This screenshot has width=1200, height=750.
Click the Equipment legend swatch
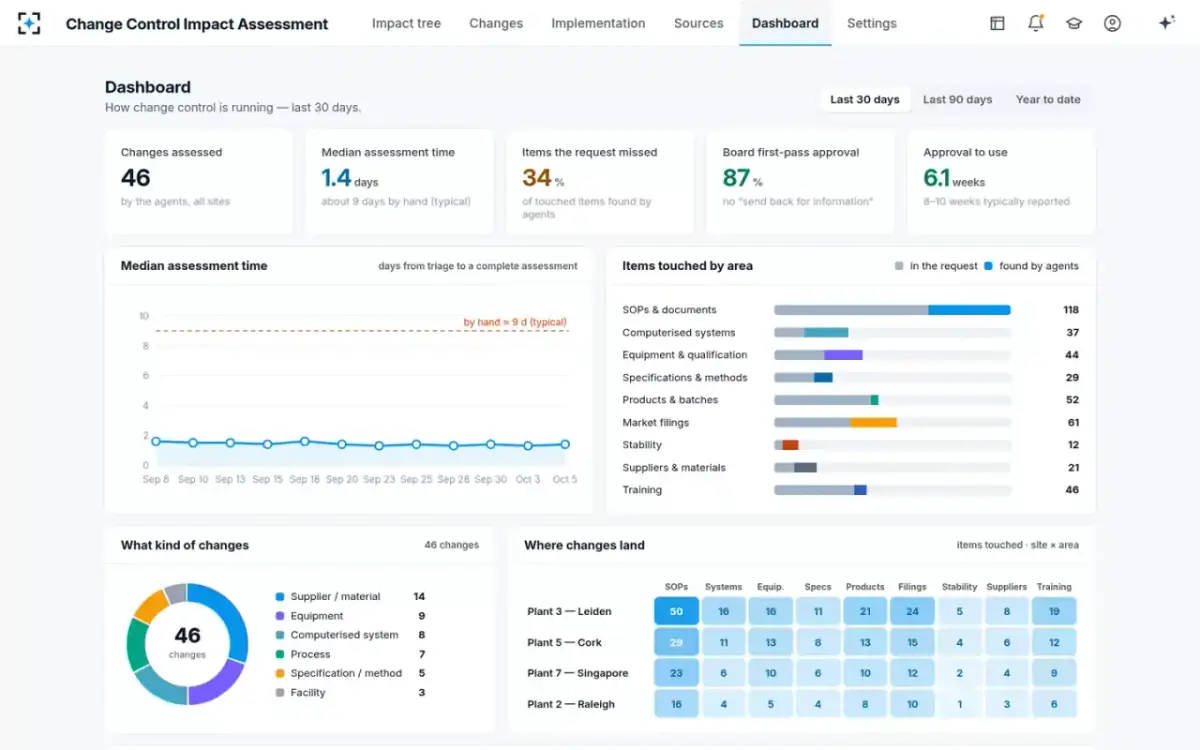tap(280, 616)
